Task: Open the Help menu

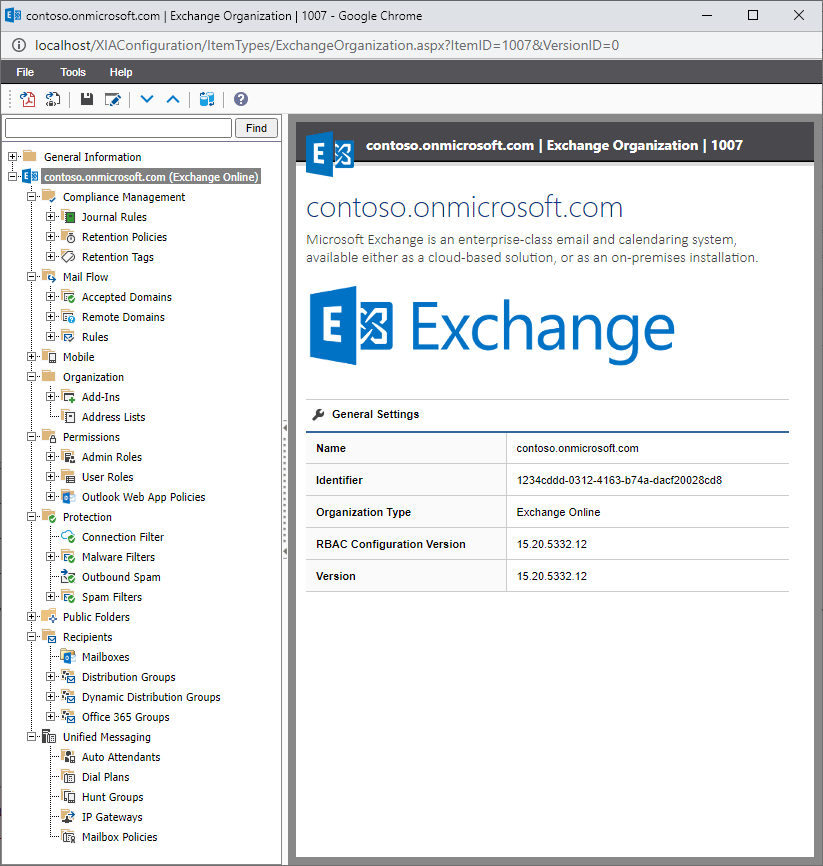Action: 120,72
